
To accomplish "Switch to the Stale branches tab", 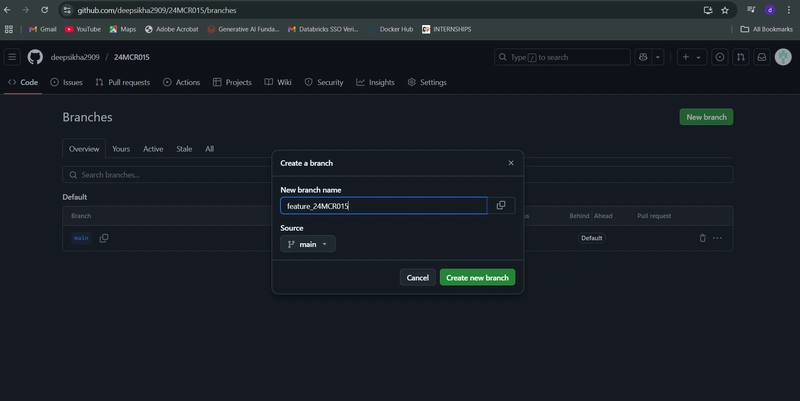I will pos(184,149).
